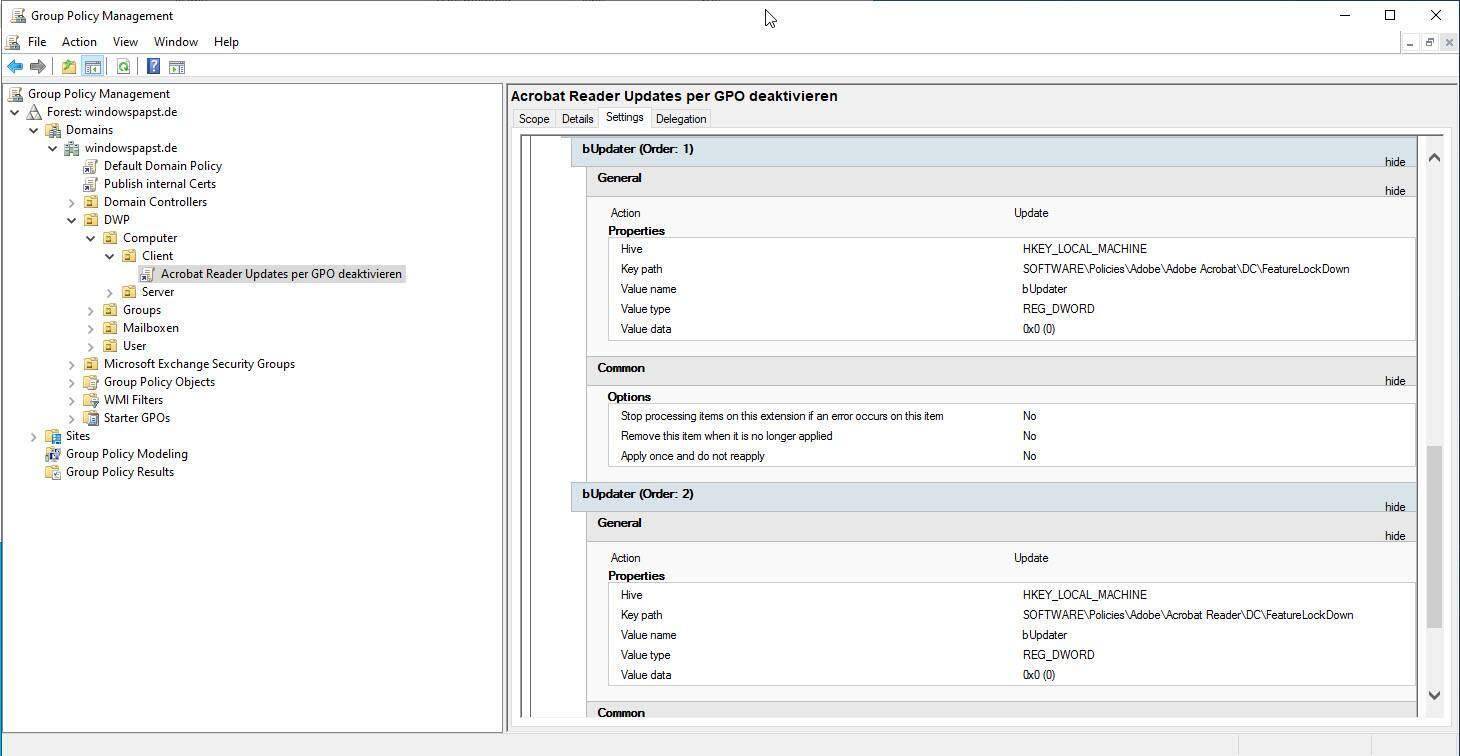Toggle the Show/Hide Console Tree icon
1460x756 pixels.
click(x=92, y=67)
